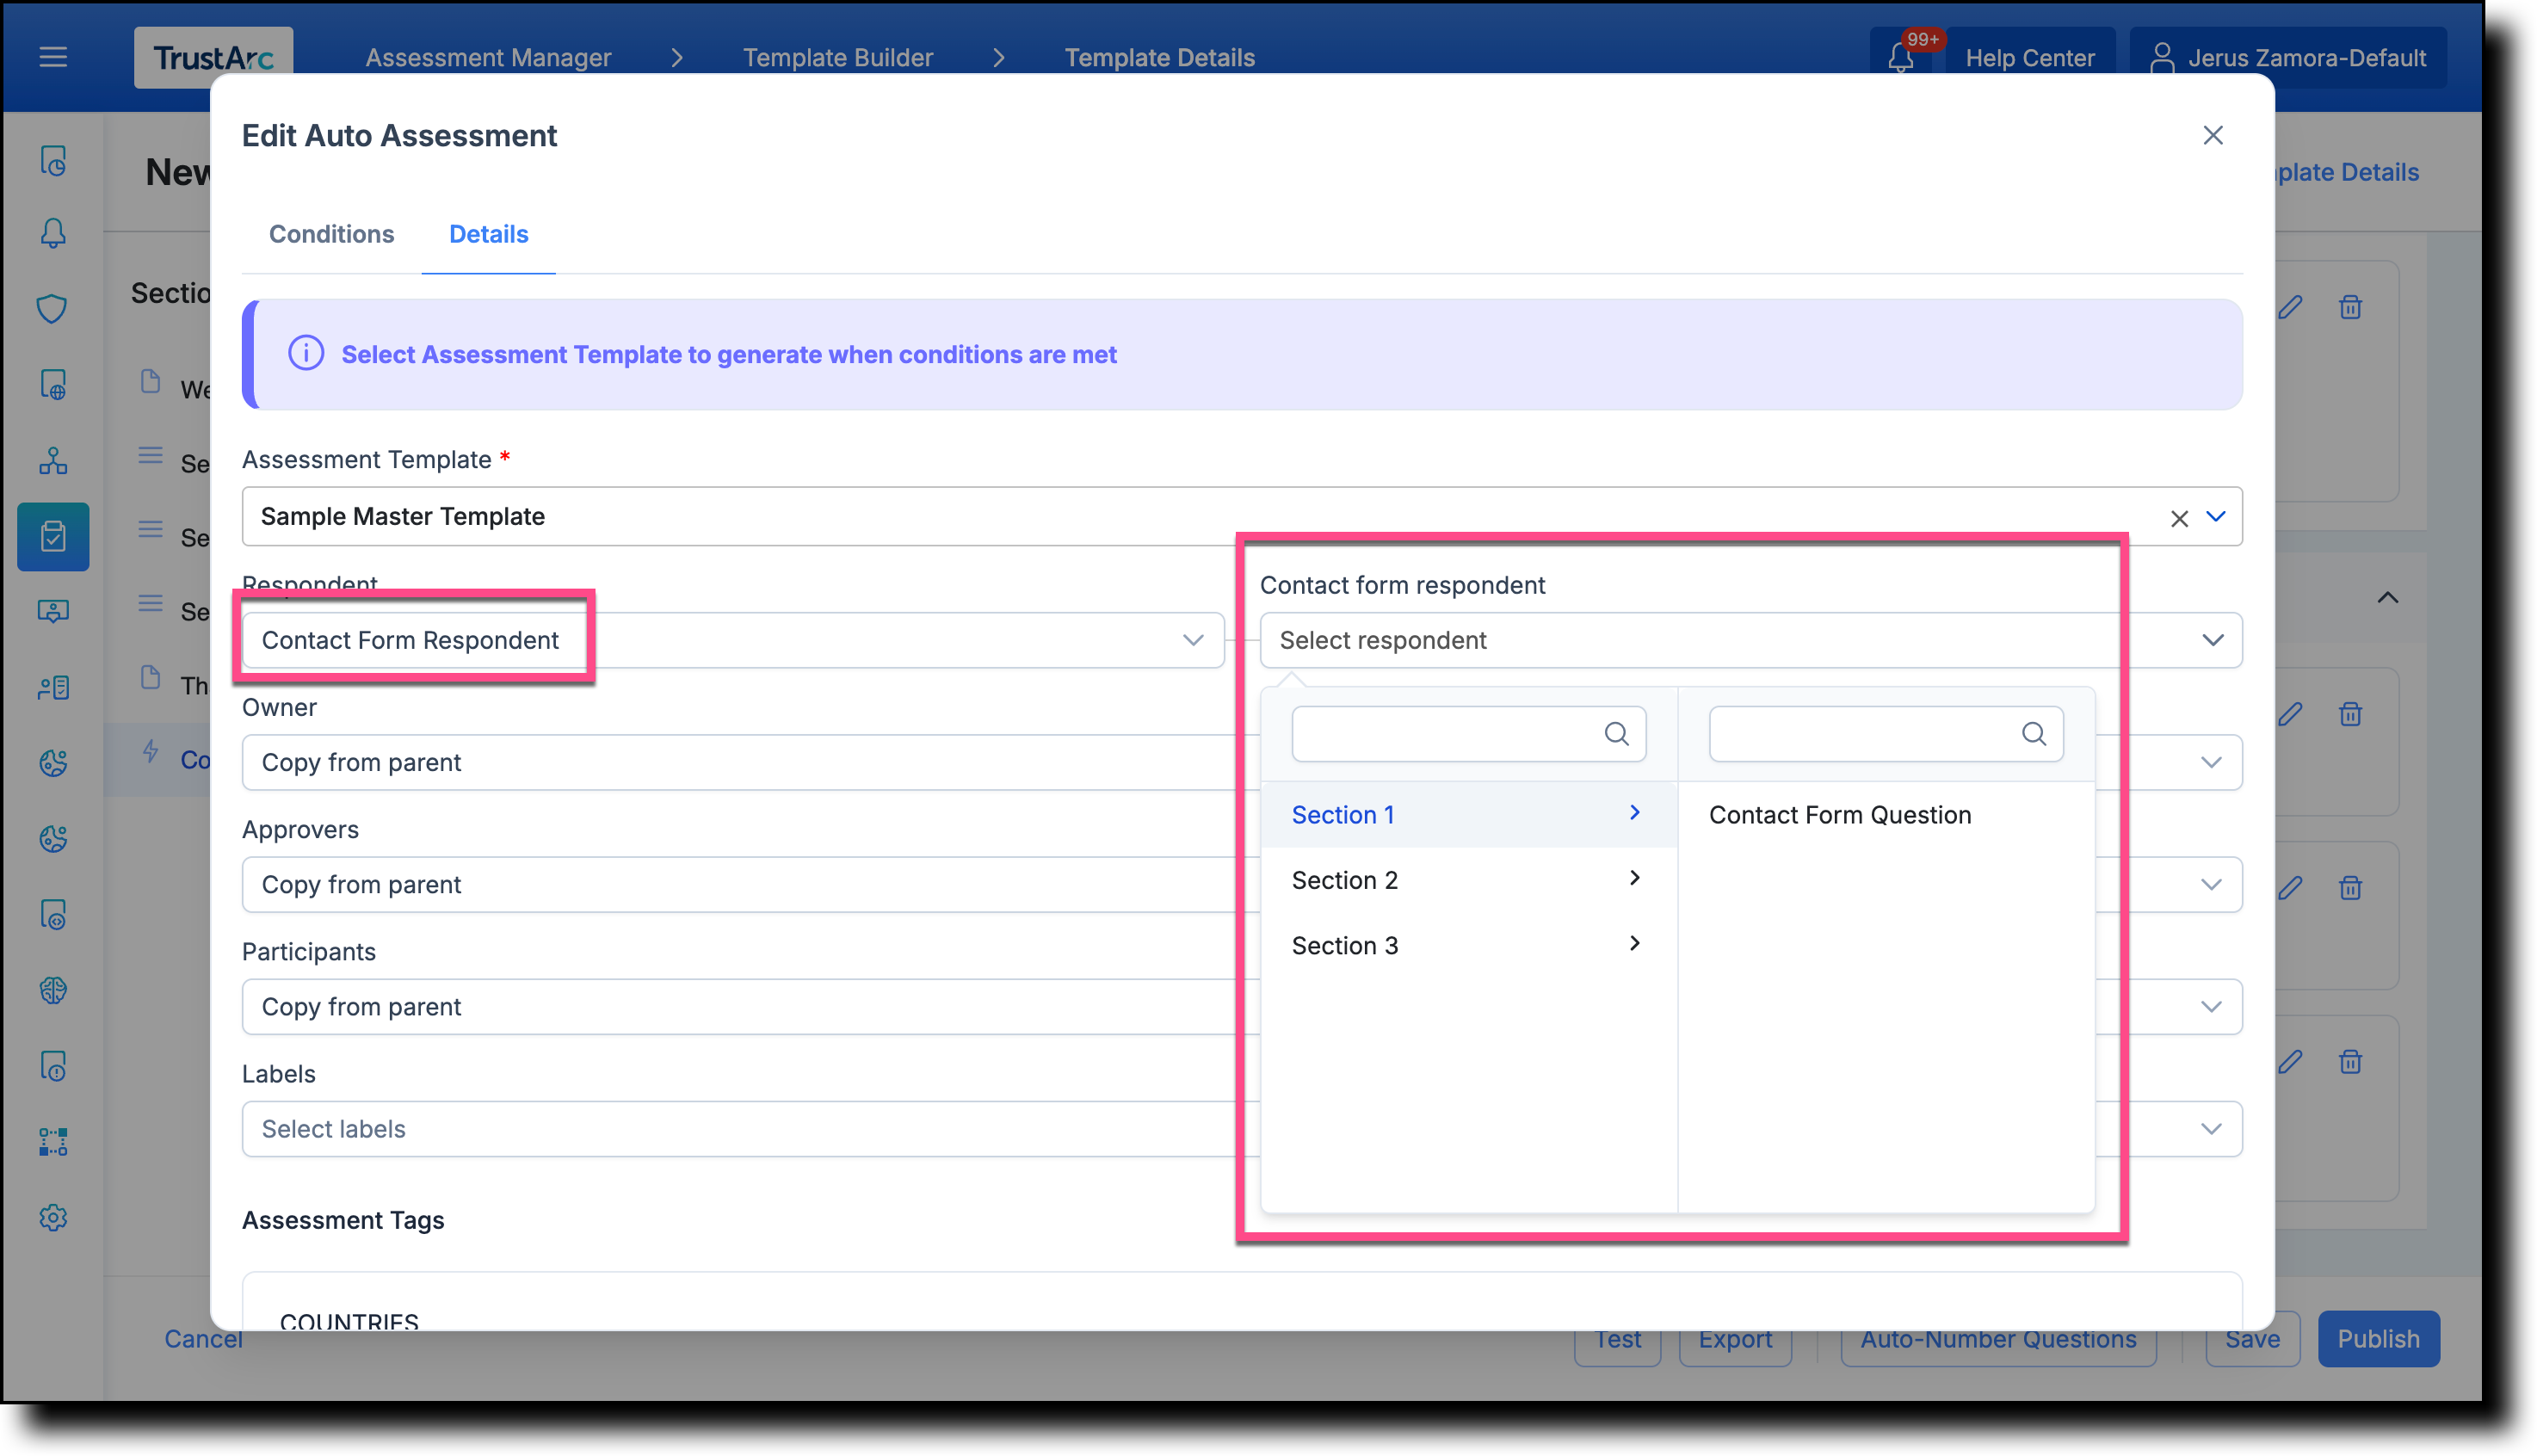The width and height of the screenshot is (2537, 1456).
Task: Open the sidebar brain AI icon
Action: pos(53,990)
